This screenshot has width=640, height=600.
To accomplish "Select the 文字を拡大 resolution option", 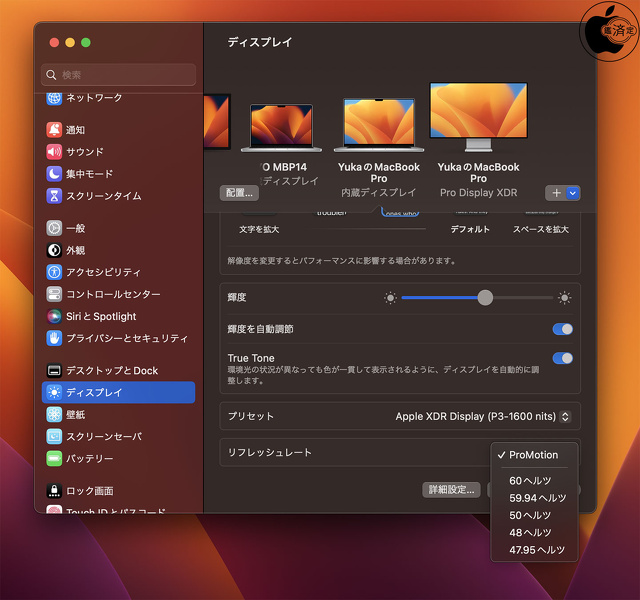I will click(x=259, y=229).
